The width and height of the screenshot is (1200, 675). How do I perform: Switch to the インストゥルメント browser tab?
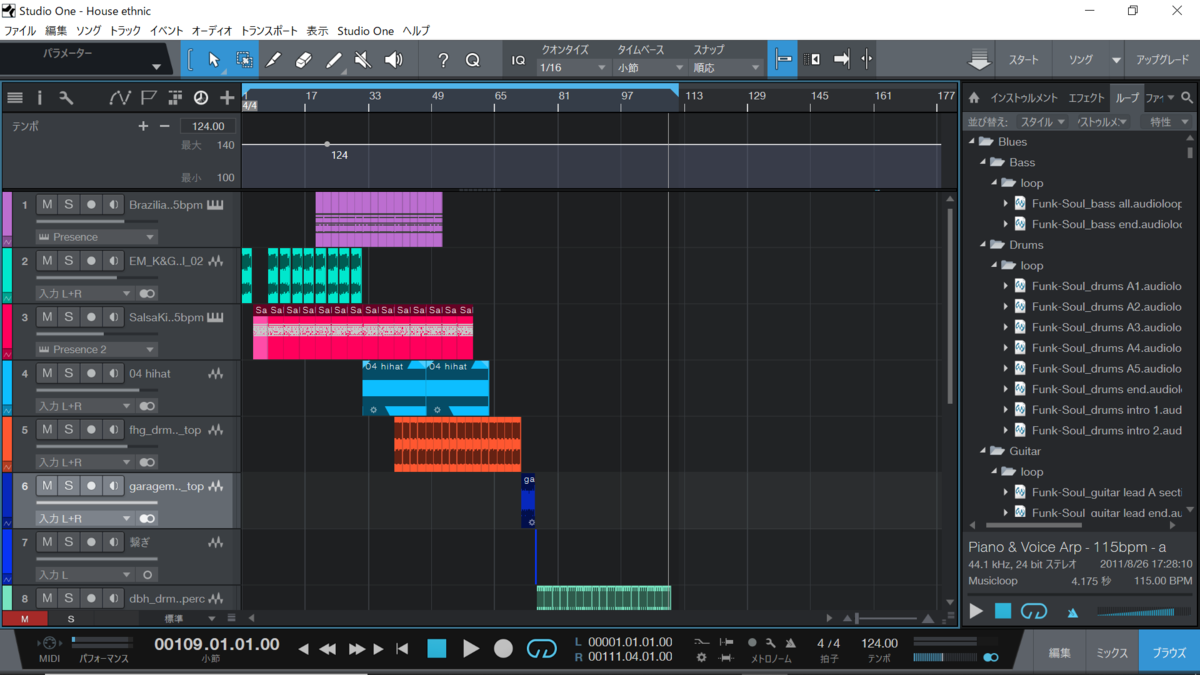click(x=1023, y=98)
